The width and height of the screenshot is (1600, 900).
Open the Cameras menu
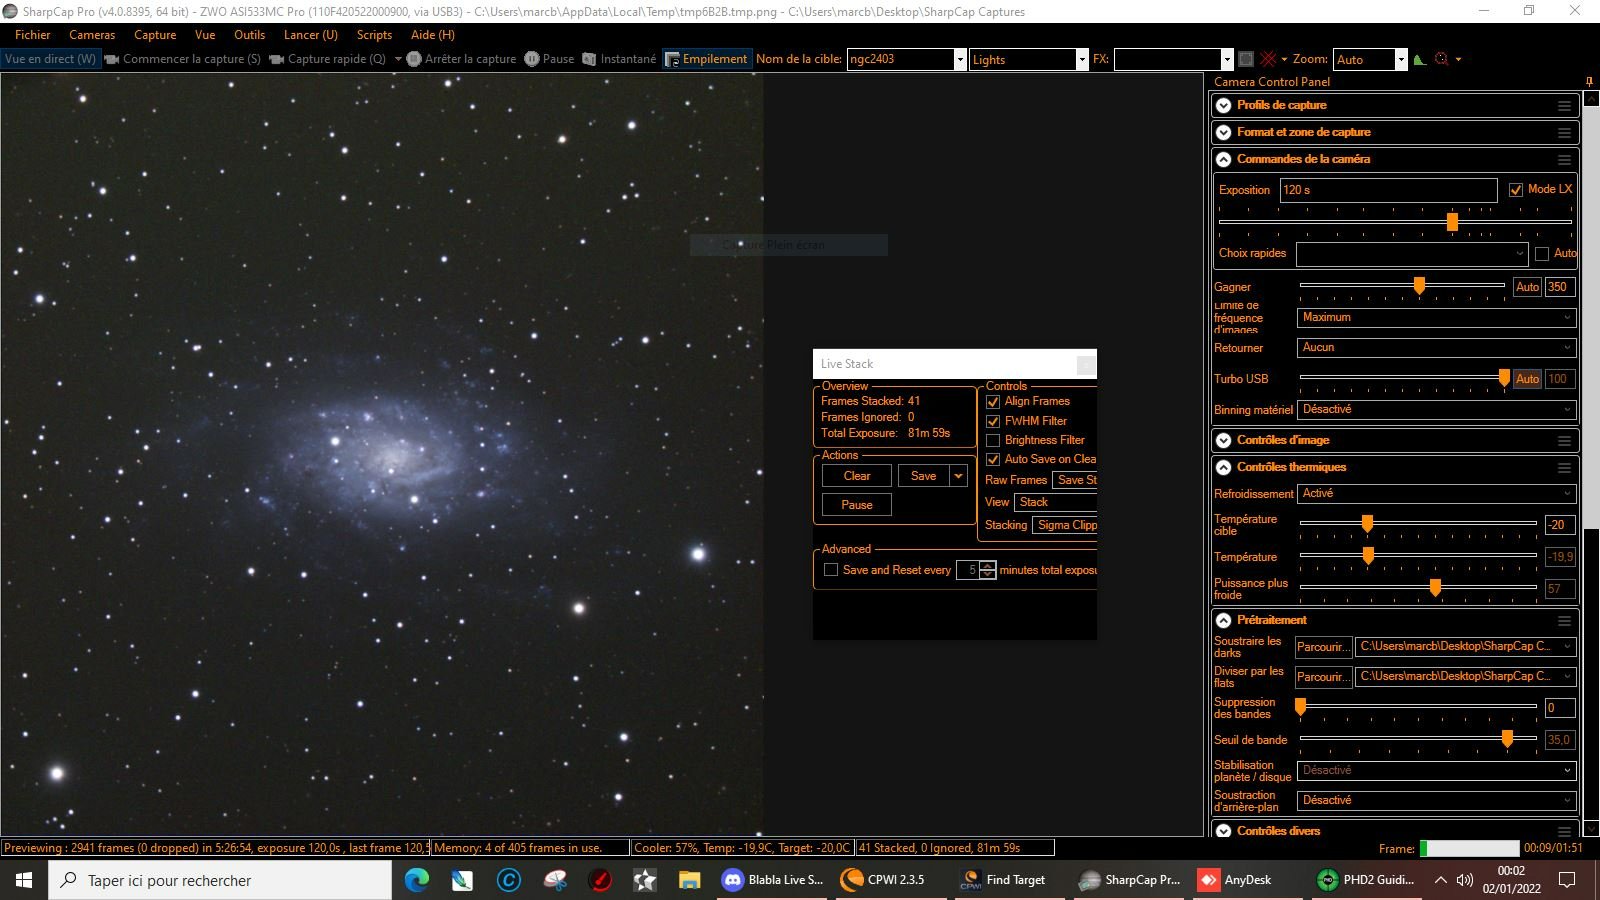[92, 35]
